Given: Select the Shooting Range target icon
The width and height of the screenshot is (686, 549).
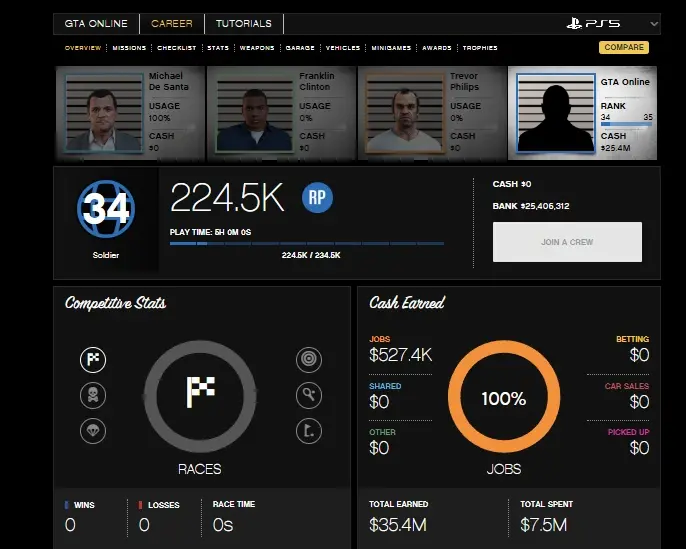Looking at the screenshot, I should point(309,360).
